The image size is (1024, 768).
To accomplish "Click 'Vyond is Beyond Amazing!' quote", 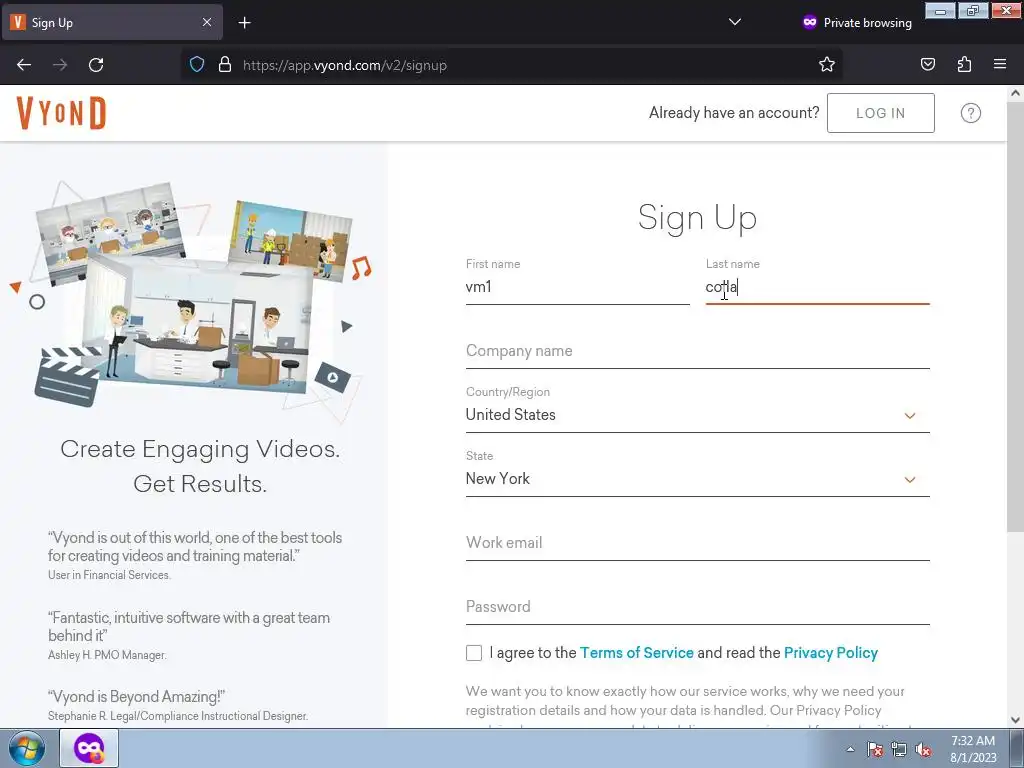I will coord(136,697).
